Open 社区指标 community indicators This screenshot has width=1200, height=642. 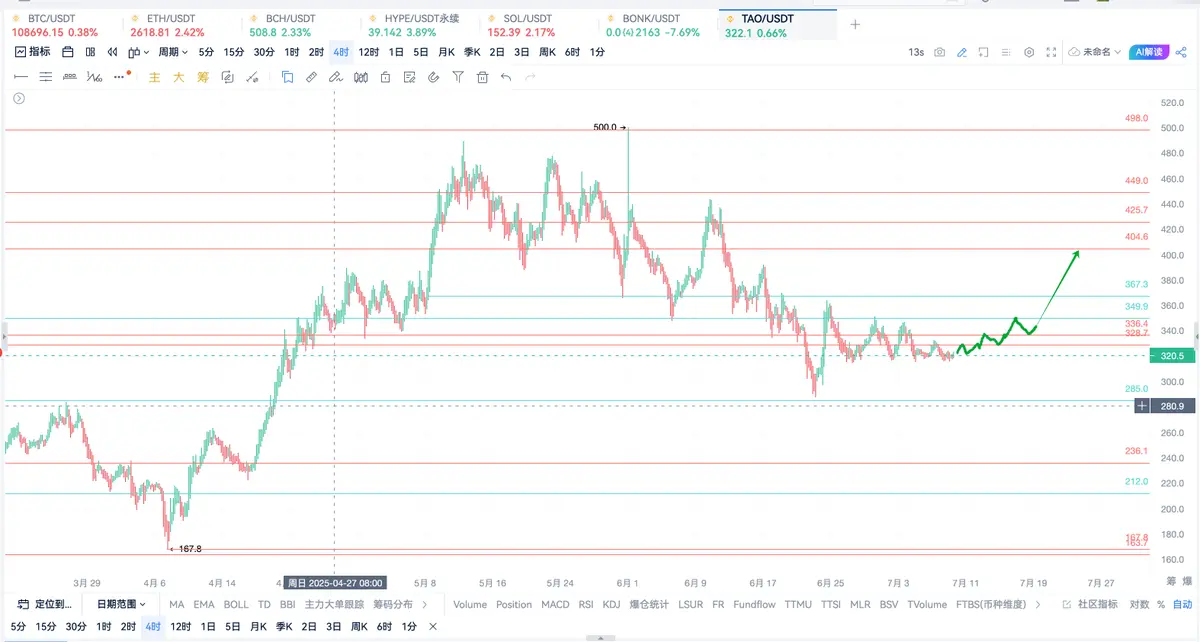coord(1090,604)
